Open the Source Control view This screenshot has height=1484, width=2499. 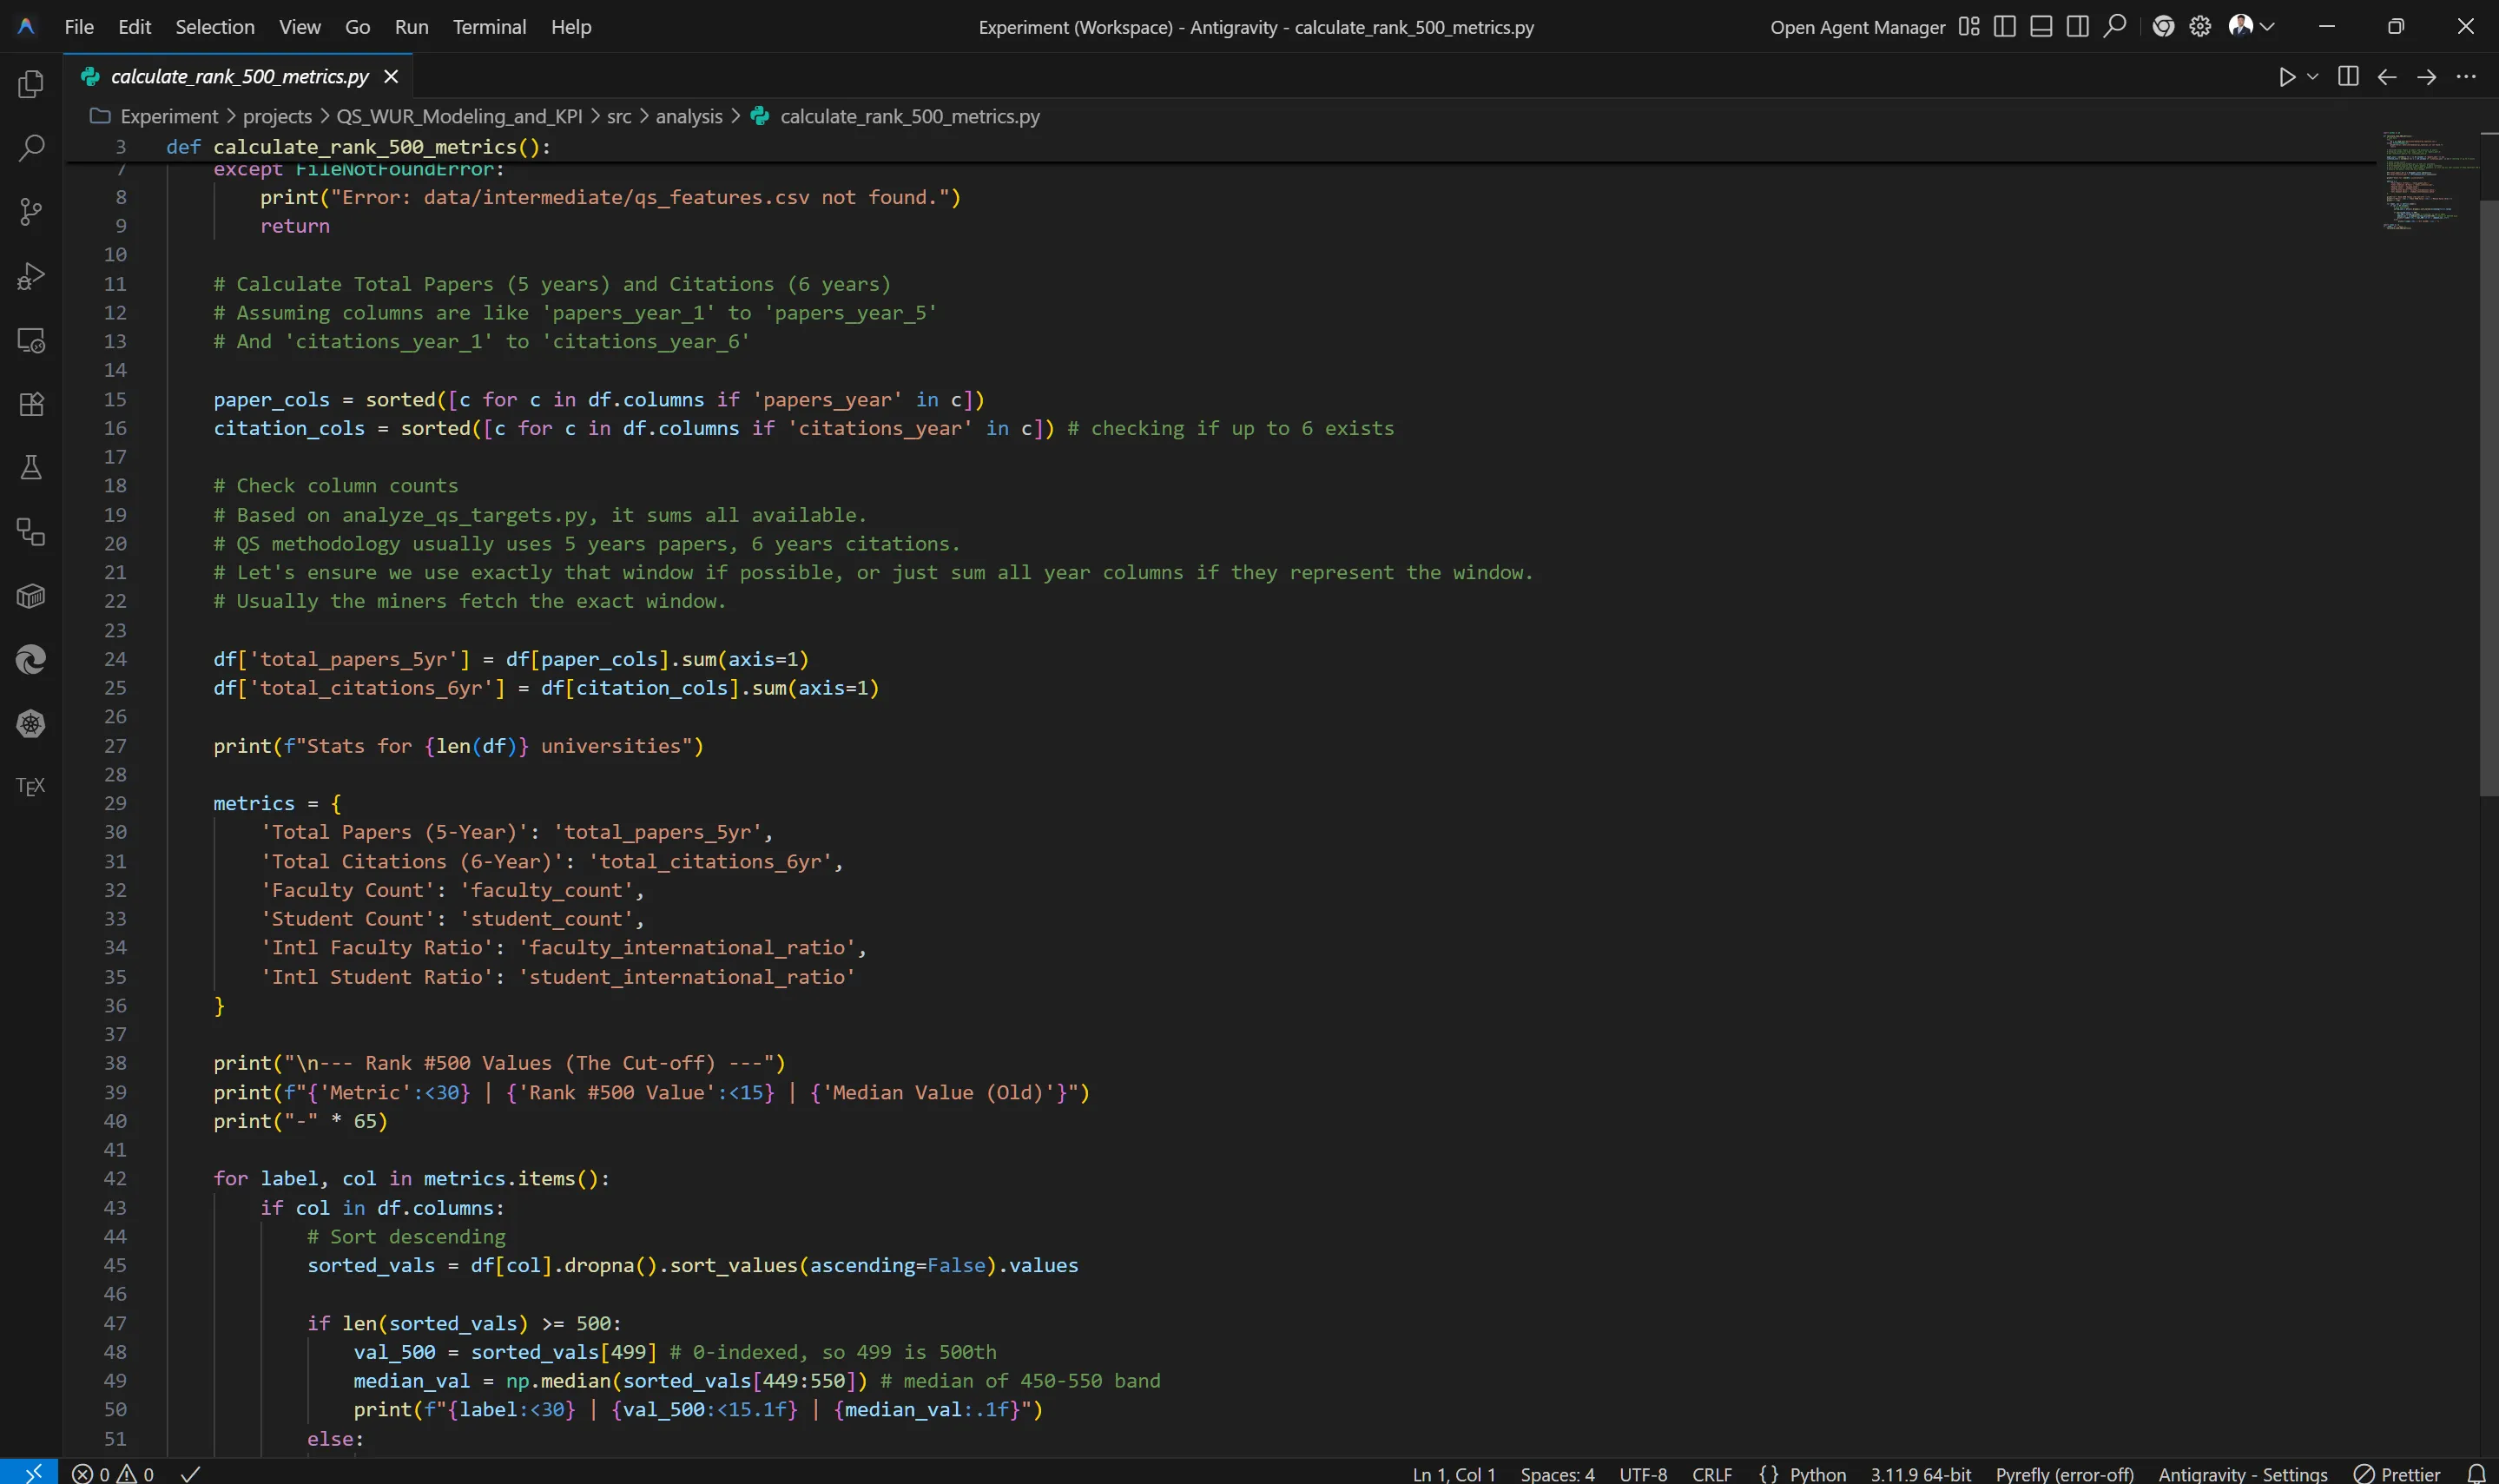(31, 212)
